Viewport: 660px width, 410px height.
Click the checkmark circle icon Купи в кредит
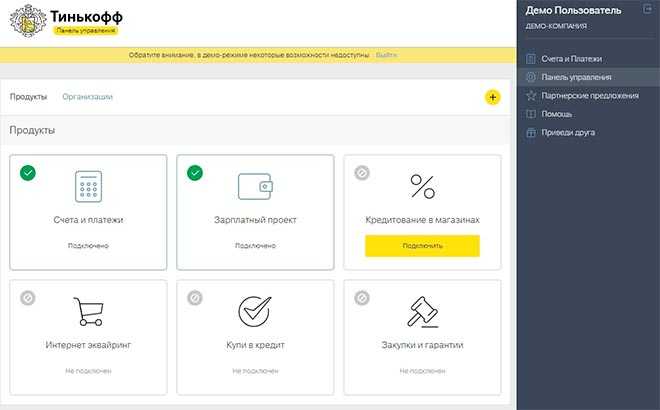(x=255, y=311)
